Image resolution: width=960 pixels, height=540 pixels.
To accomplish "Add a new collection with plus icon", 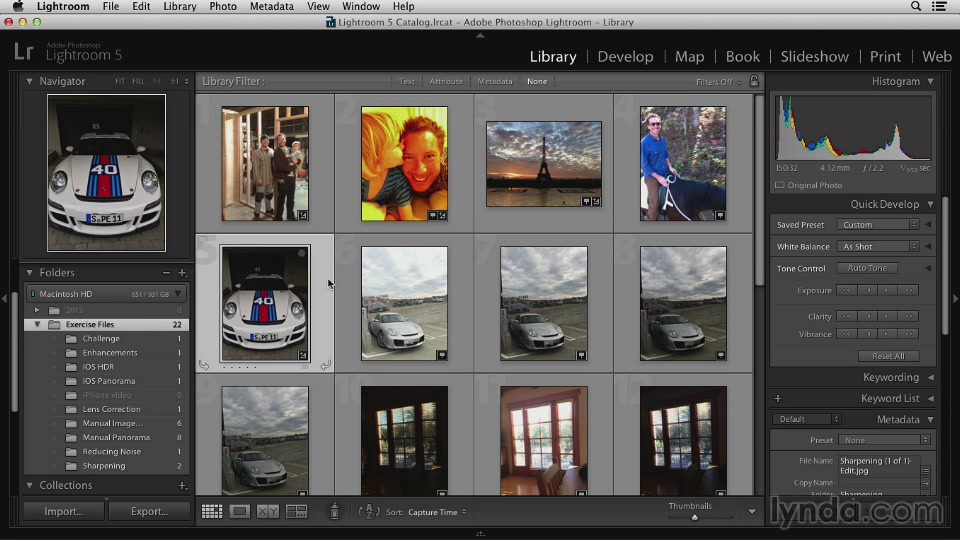I will pyautogui.click(x=182, y=486).
